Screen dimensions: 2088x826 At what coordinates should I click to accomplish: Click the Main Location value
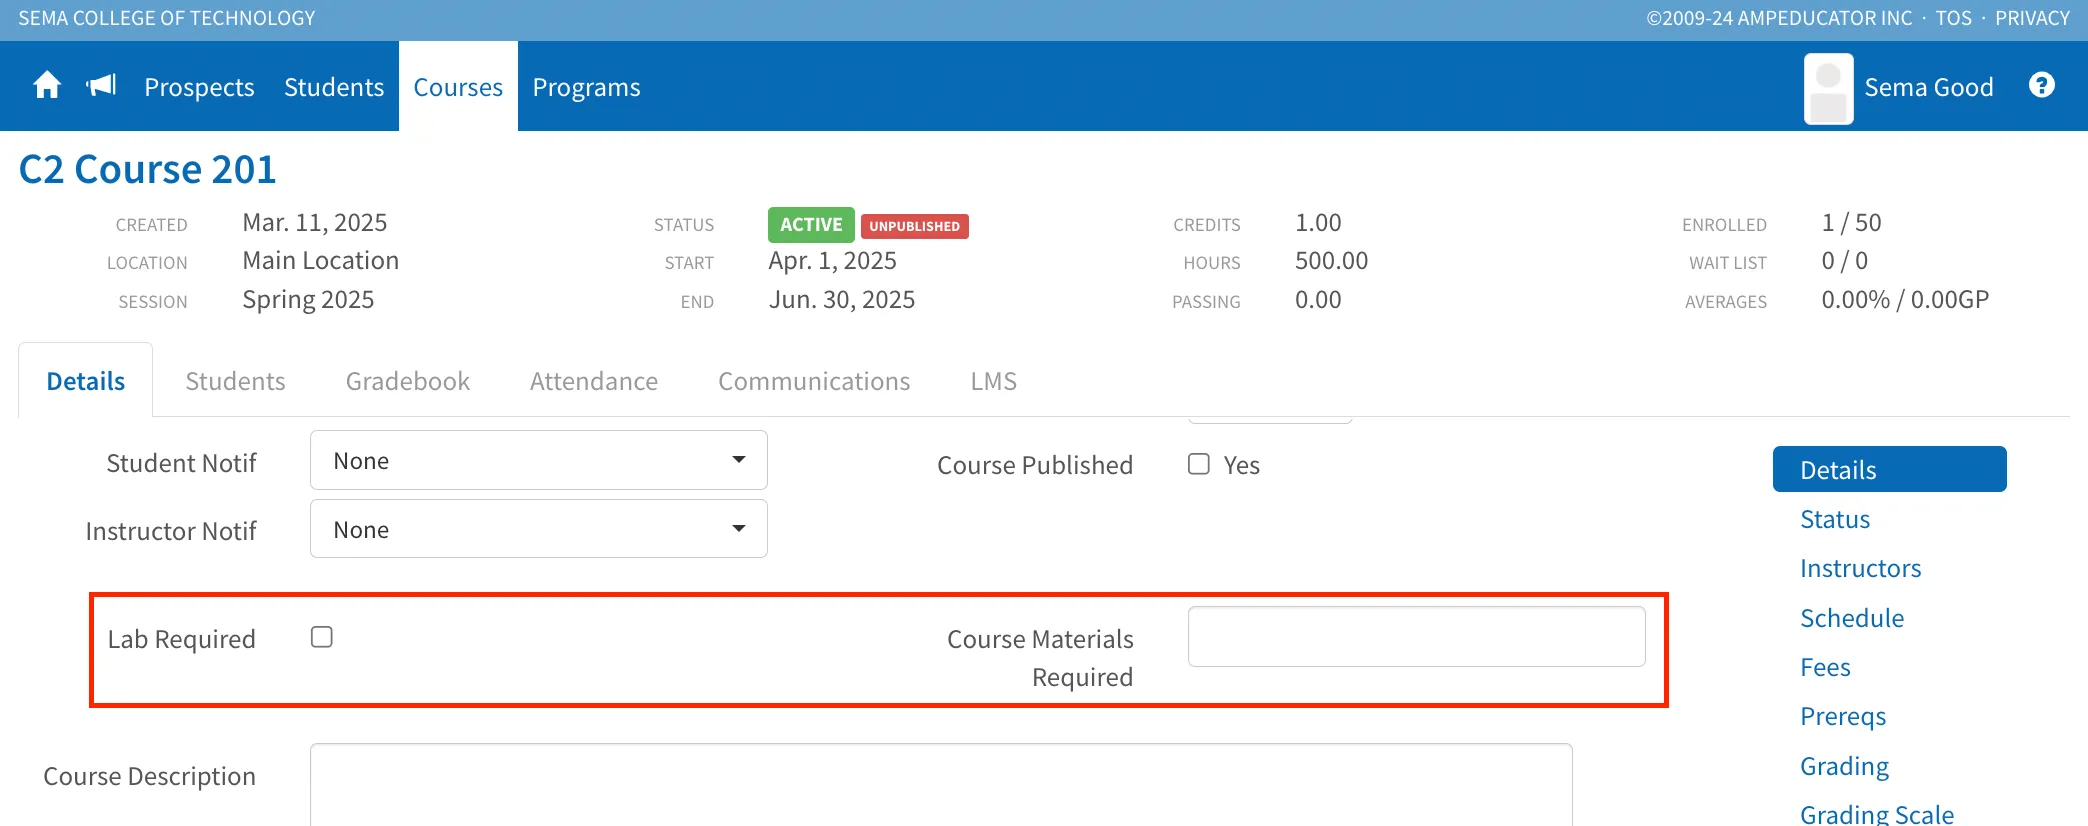[x=320, y=261]
